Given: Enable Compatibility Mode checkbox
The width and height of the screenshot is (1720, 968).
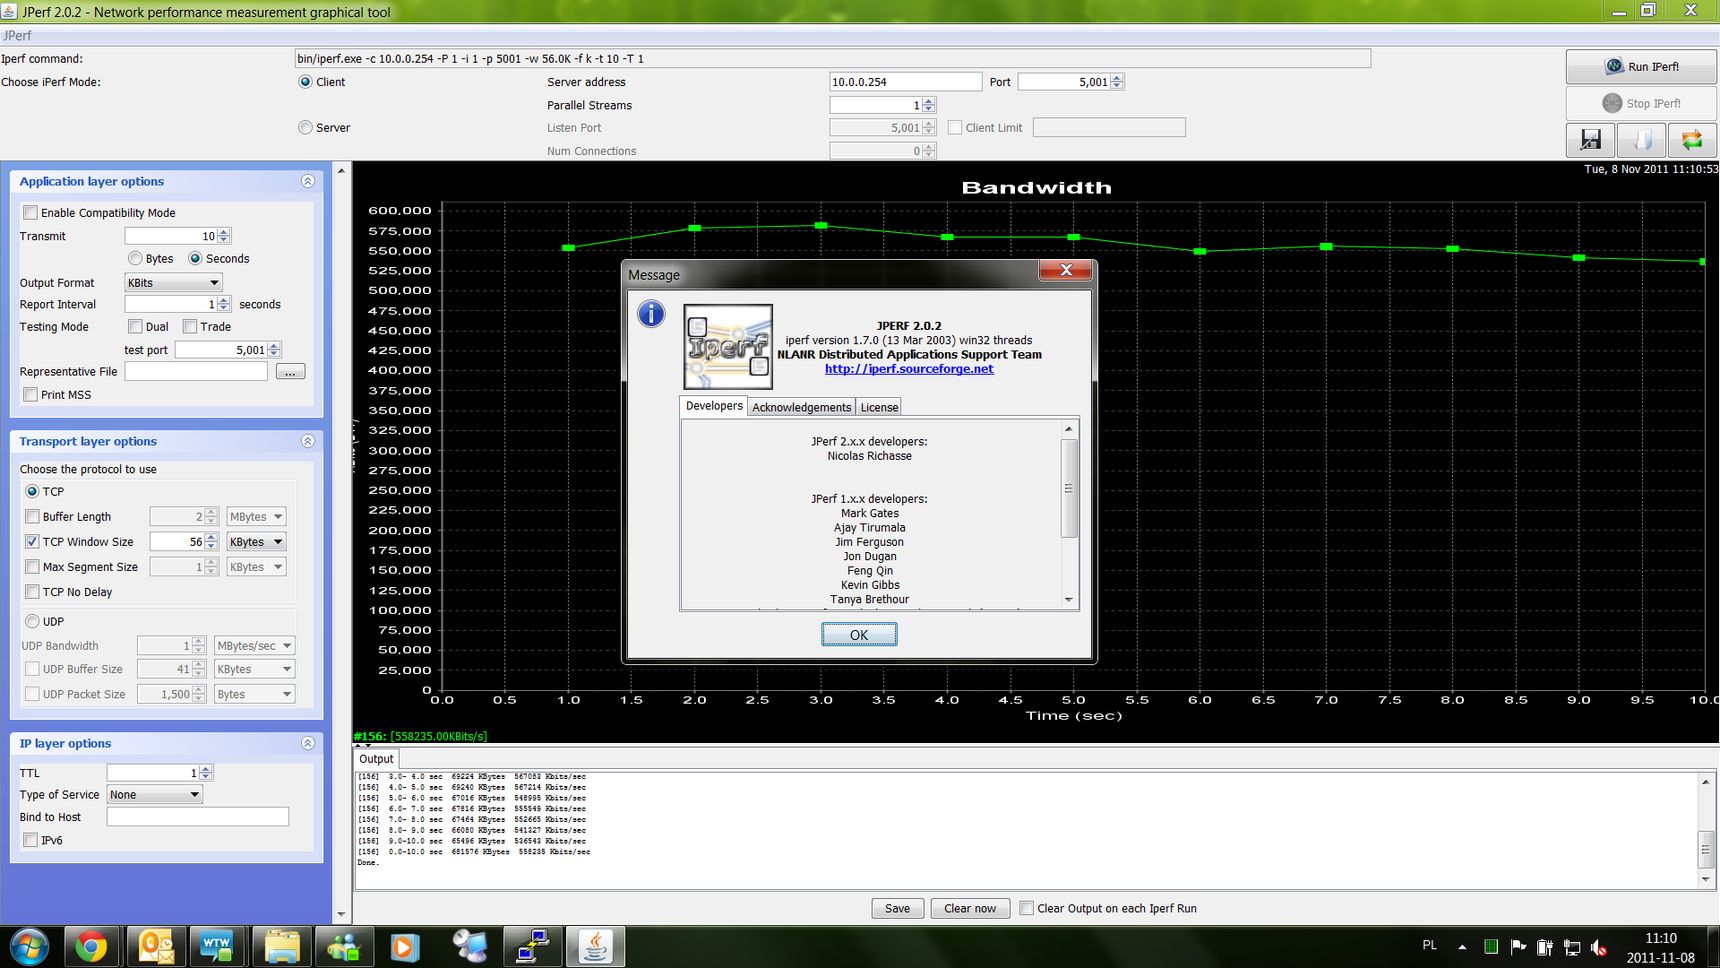Looking at the screenshot, I should pos(31,213).
